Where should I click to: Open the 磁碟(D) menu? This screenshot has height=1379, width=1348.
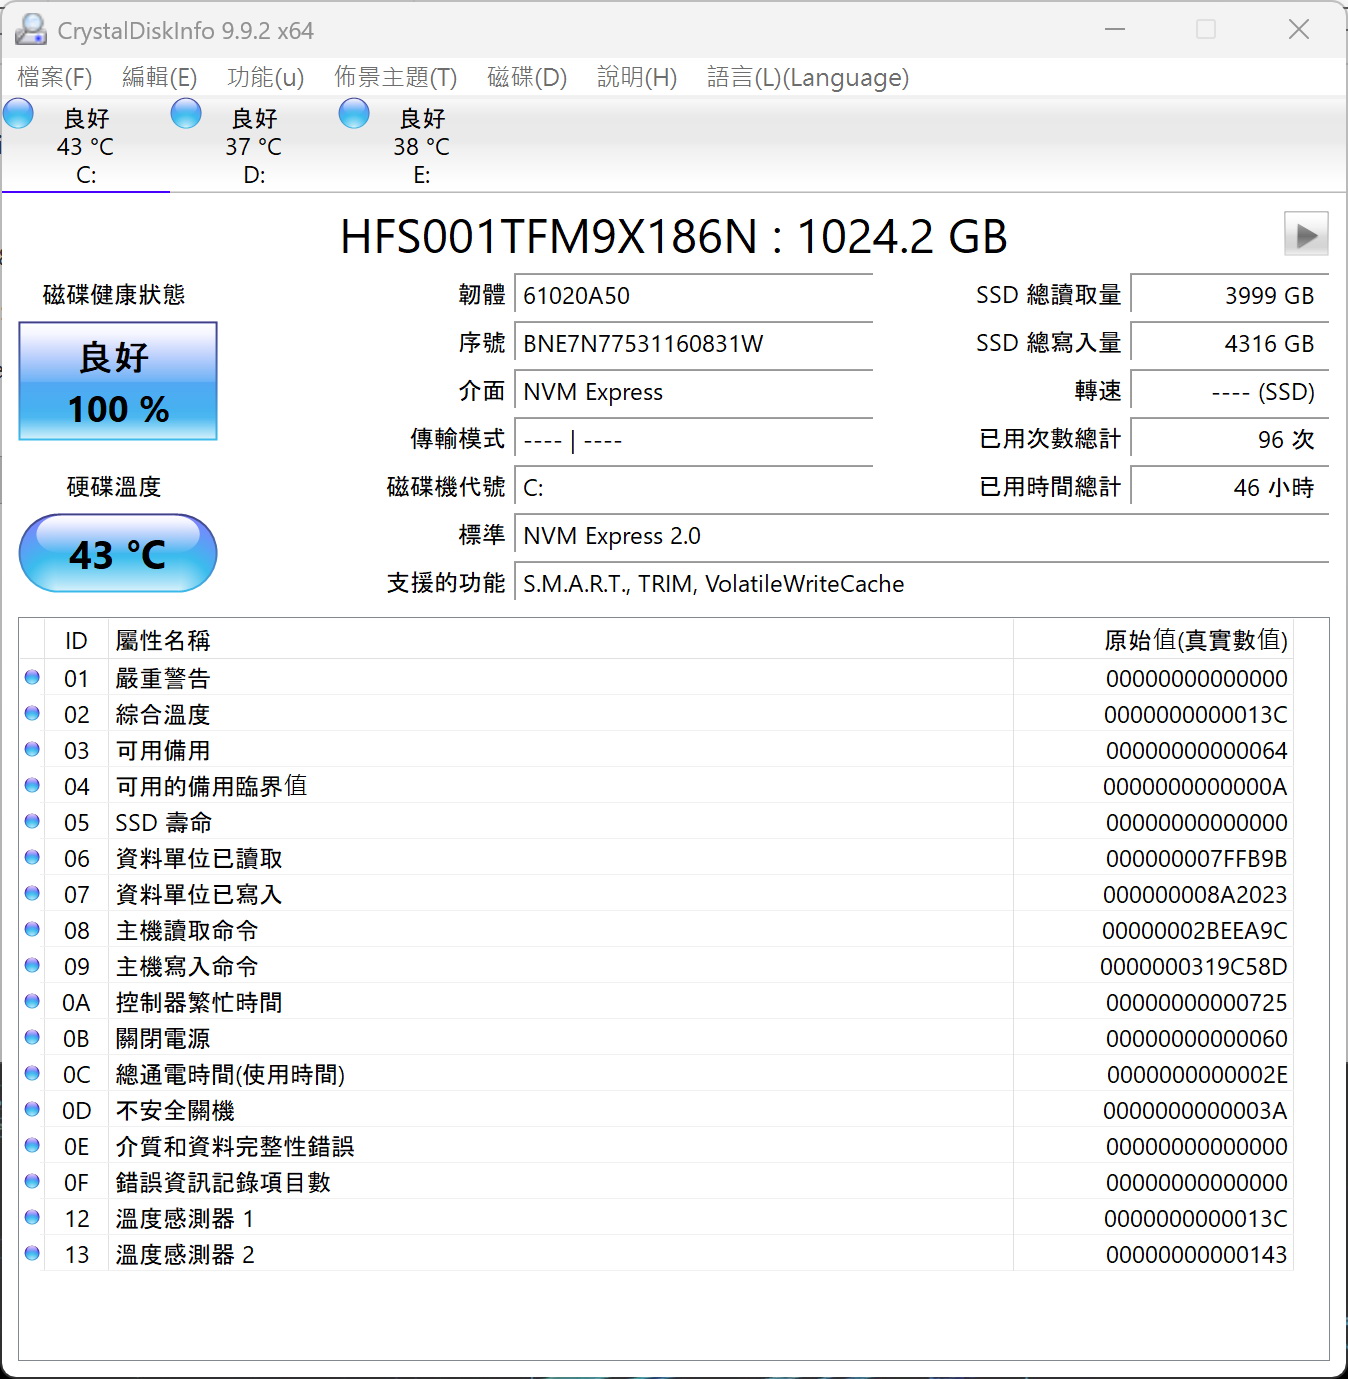[x=527, y=77]
